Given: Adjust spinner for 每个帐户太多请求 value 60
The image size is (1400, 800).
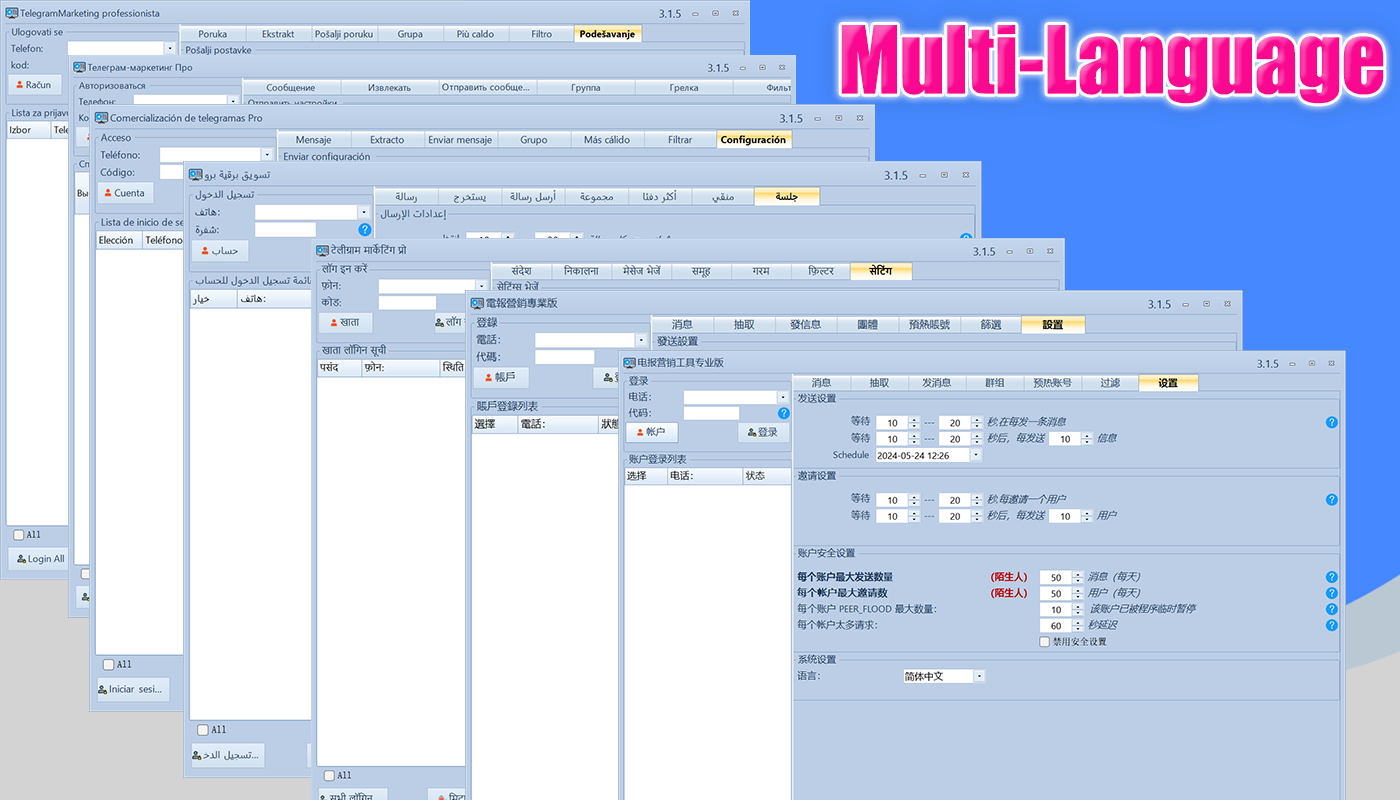Looking at the screenshot, I should click(1077, 625).
